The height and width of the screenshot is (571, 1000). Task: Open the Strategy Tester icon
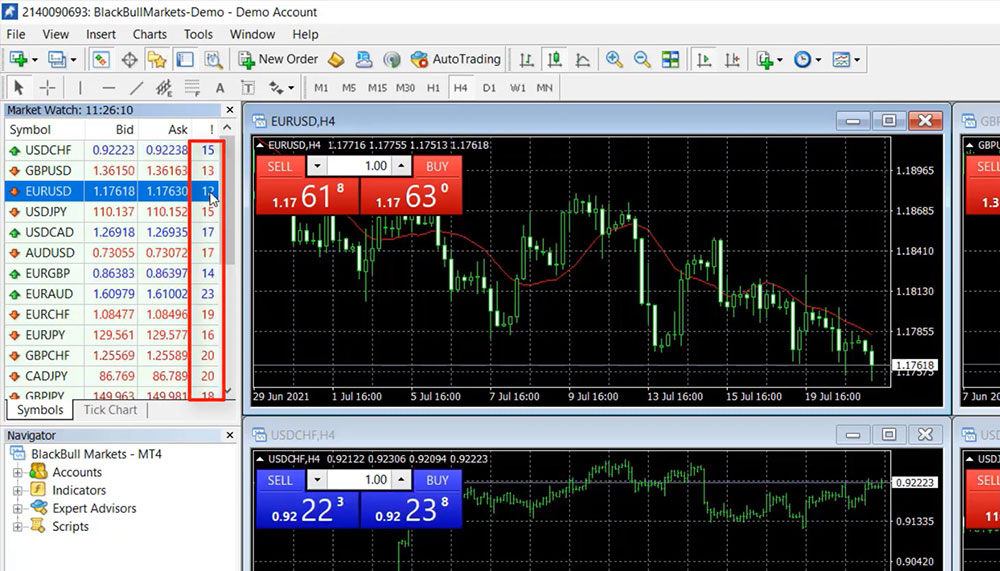point(213,59)
